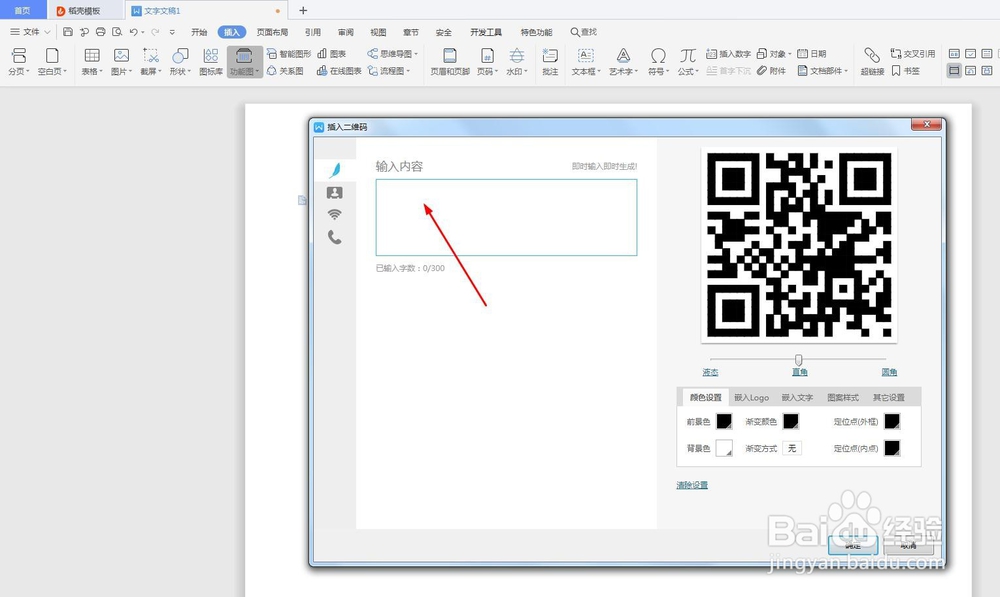The image size is (1000, 597).
Task: Select the WiFi QR type icon
Action: click(x=334, y=214)
